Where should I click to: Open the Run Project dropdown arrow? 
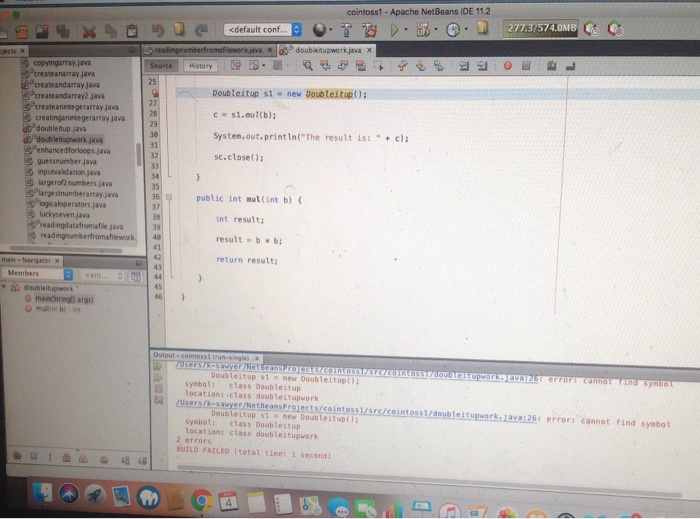(406, 29)
